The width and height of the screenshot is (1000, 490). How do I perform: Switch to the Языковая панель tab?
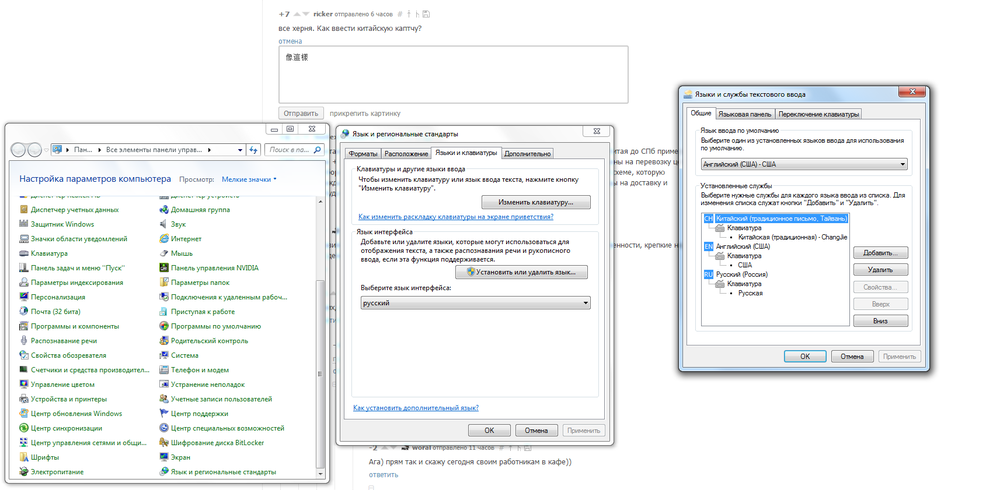pos(744,114)
